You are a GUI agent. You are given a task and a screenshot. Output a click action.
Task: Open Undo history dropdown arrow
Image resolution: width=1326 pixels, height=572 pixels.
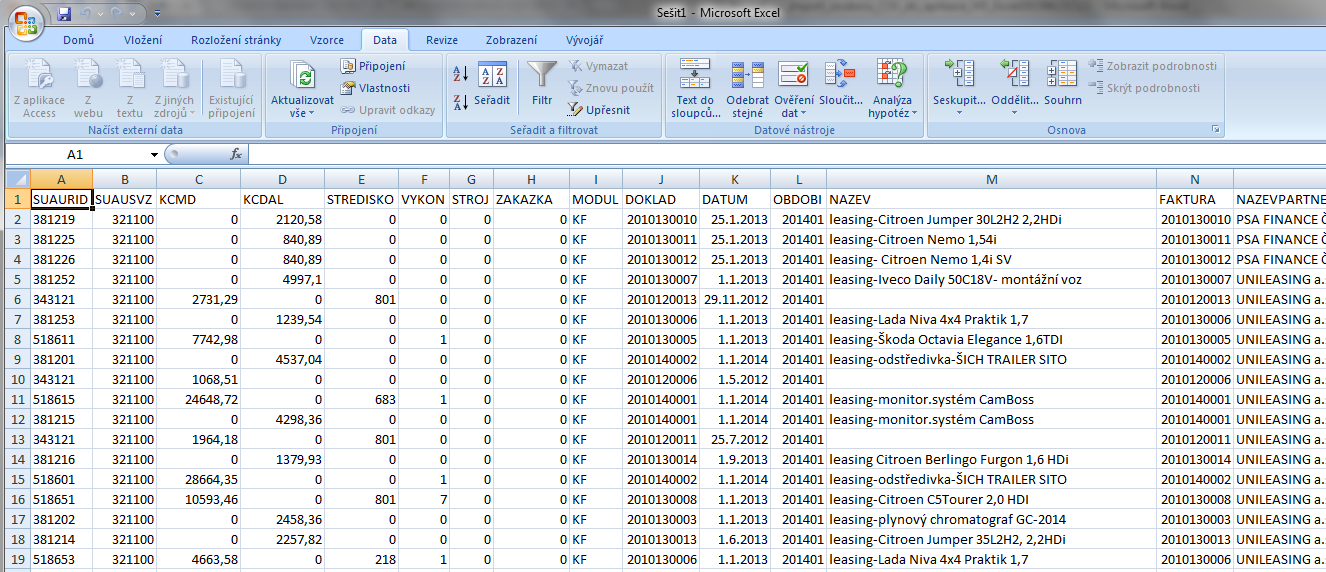[x=103, y=15]
